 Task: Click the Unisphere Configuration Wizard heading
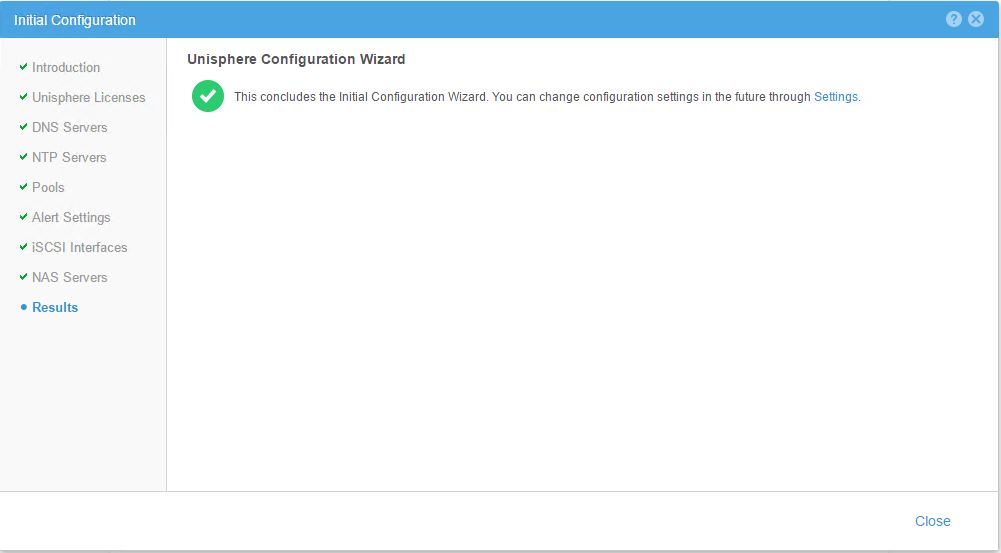pos(296,59)
